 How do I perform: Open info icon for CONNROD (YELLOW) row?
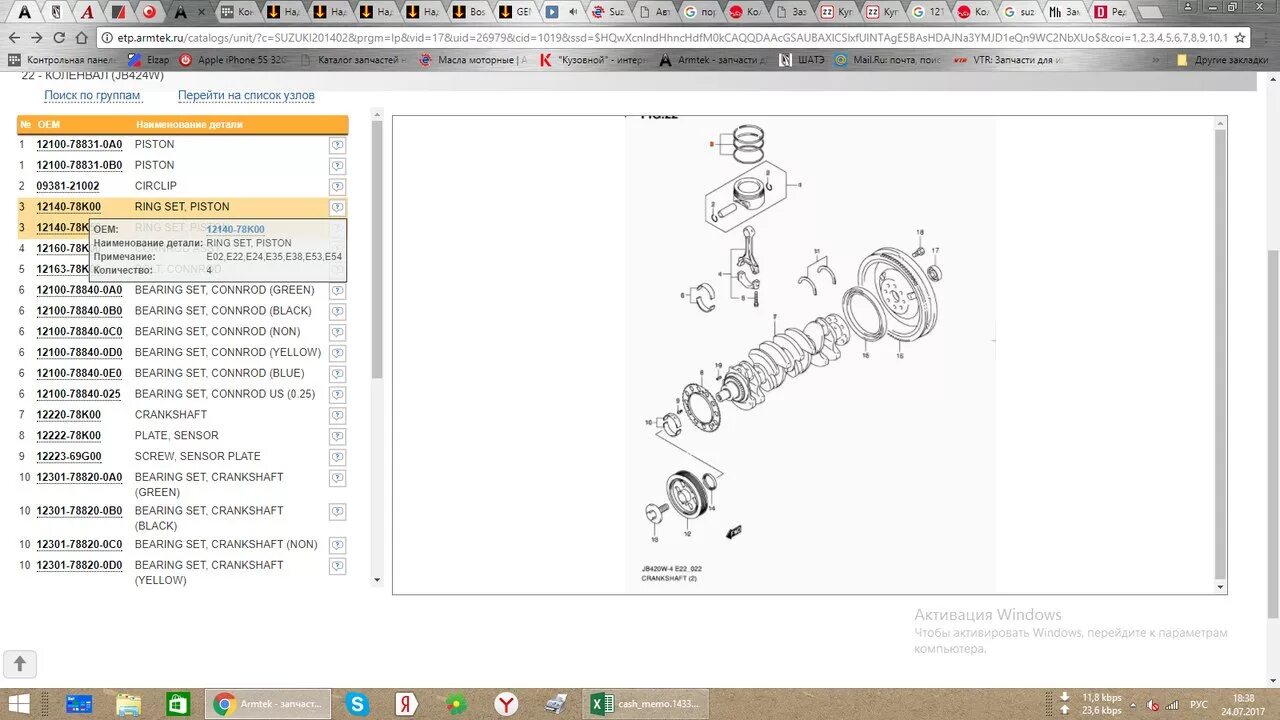(x=338, y=353)
